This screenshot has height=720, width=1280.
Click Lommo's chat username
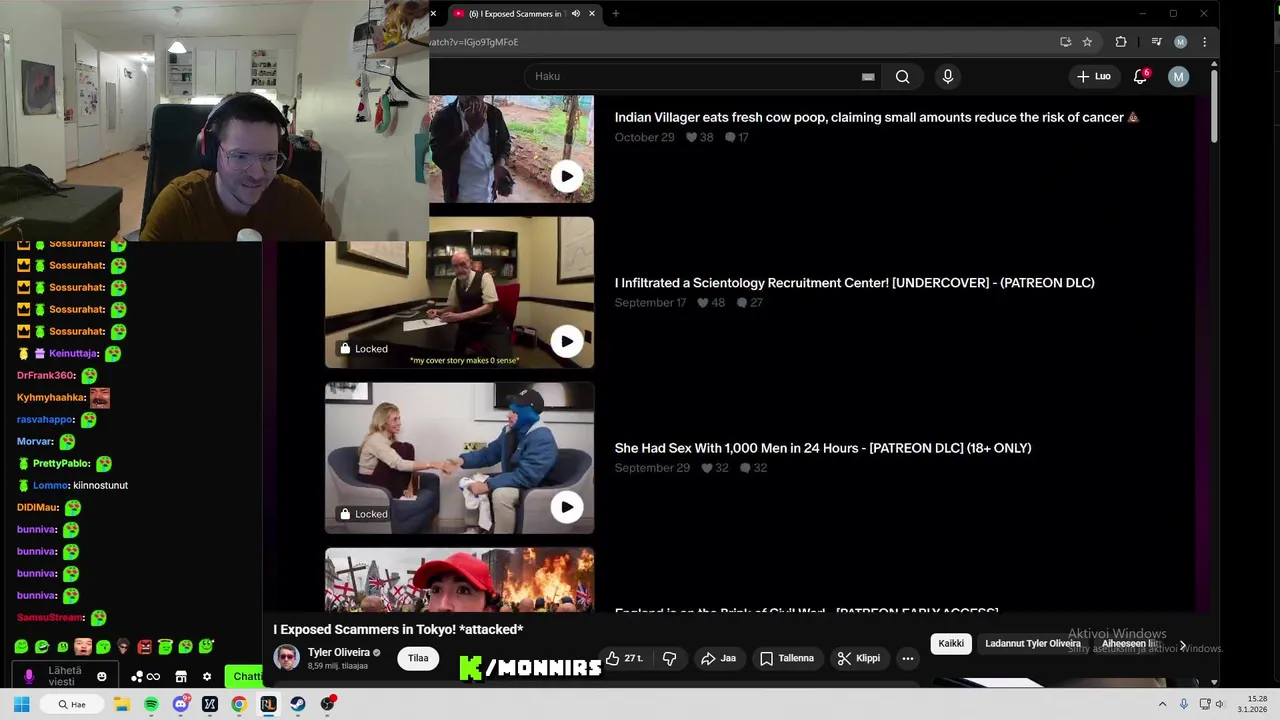point(50,485)
